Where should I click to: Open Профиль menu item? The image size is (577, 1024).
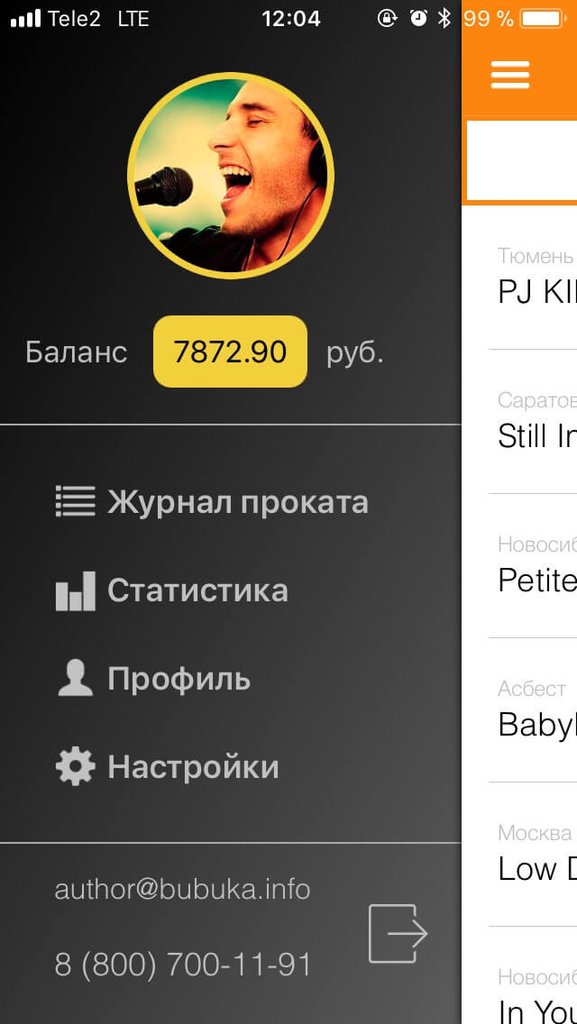click(x=153, y=679)
